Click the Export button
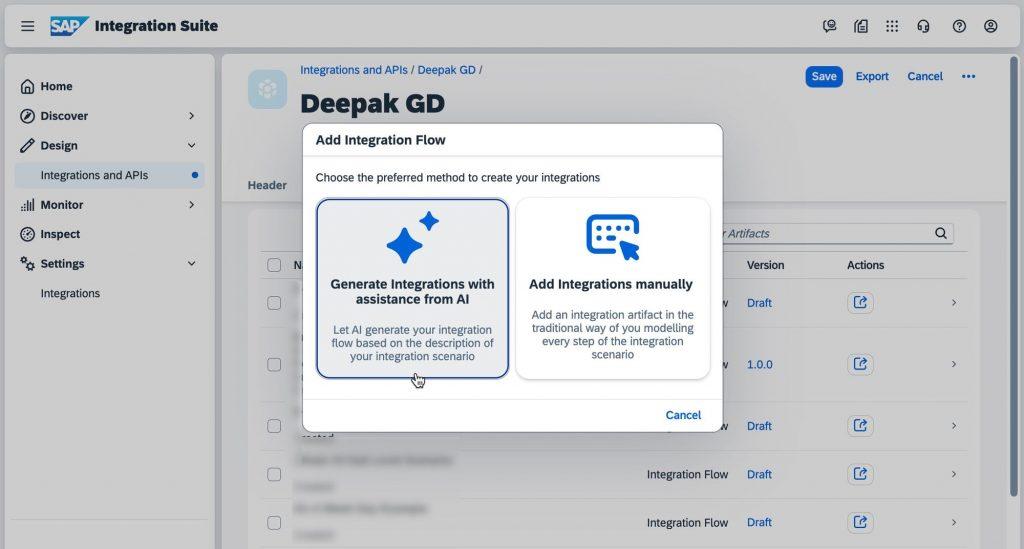1024x549 pixels. pos(872,76)
